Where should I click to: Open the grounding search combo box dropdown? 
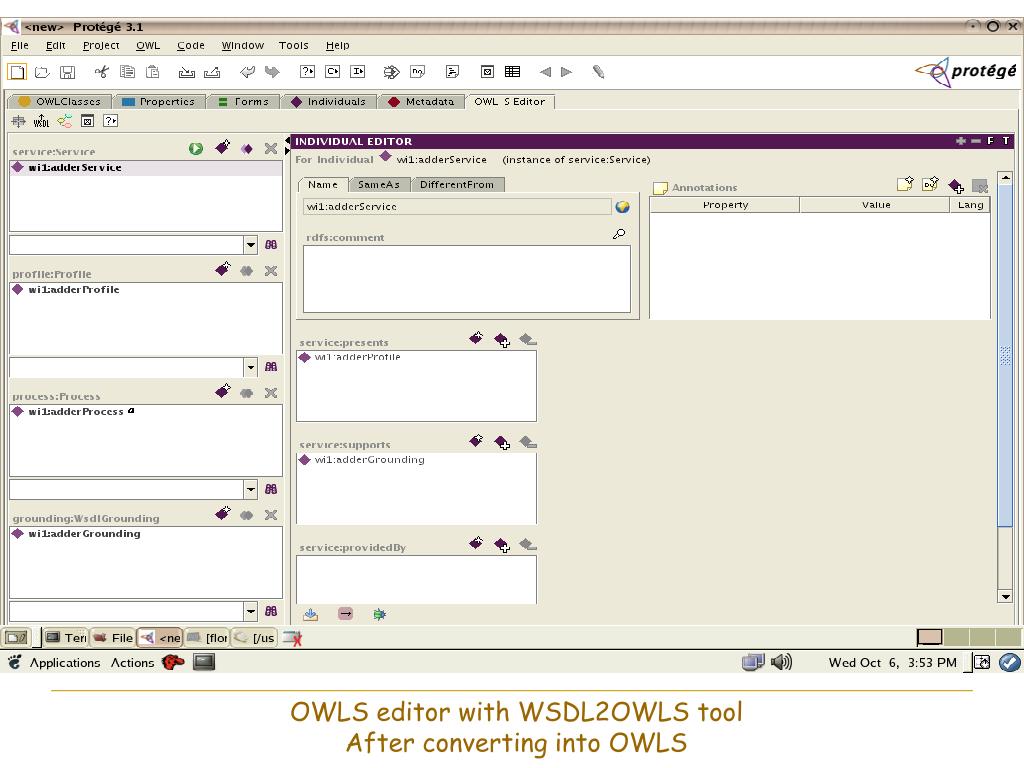(x=251, y=611)
